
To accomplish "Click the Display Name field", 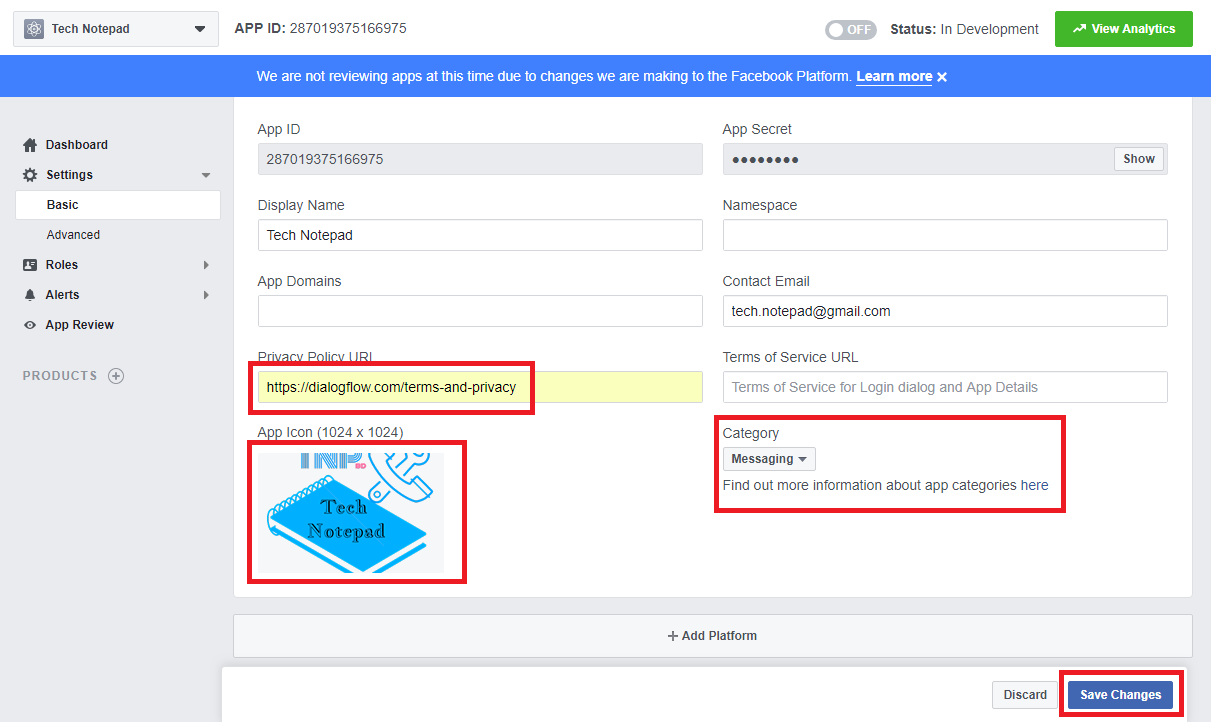I will (x=480, y=235).
